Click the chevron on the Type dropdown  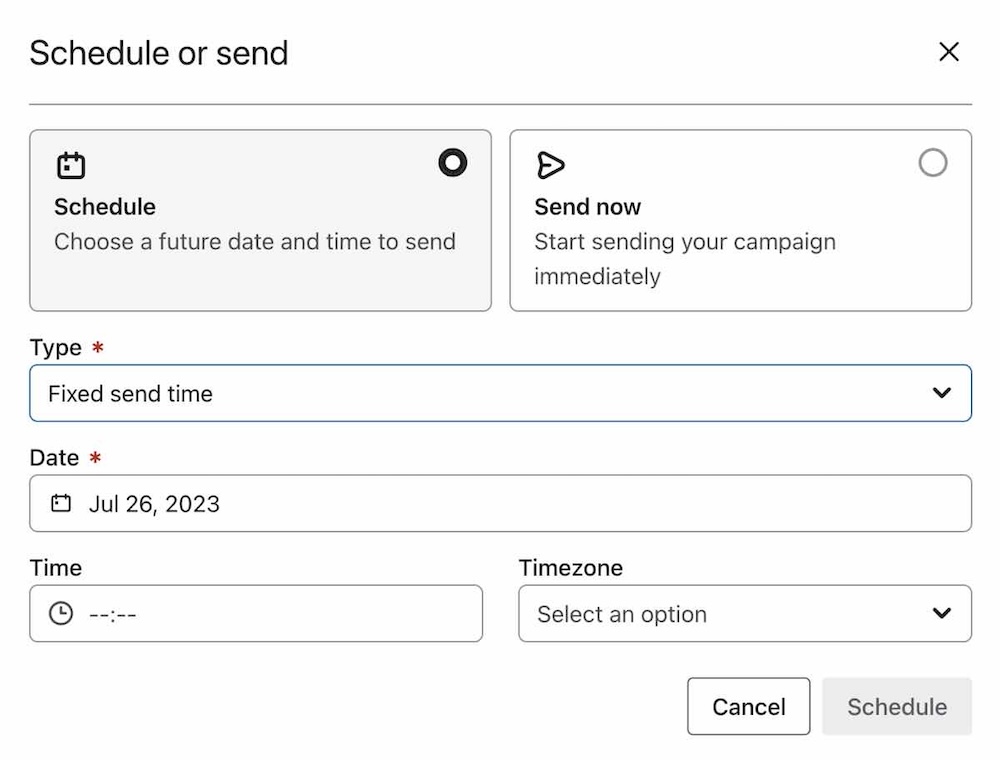coord(941,393)
